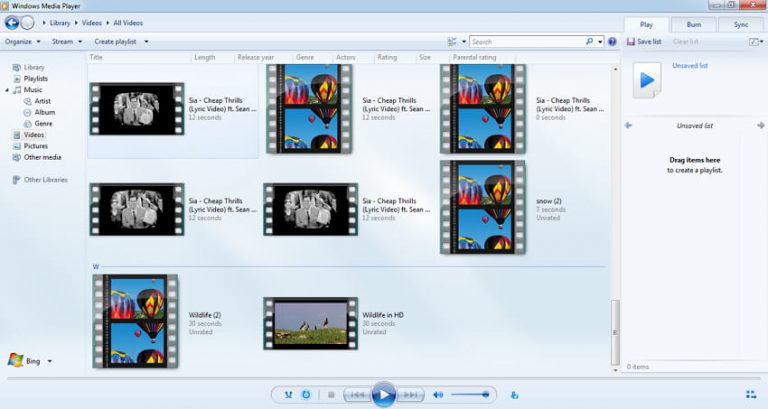The height and width of the screenshot is (409, 768).
Task: Mute sound with the speaker icon
Action: pos(438,395)
